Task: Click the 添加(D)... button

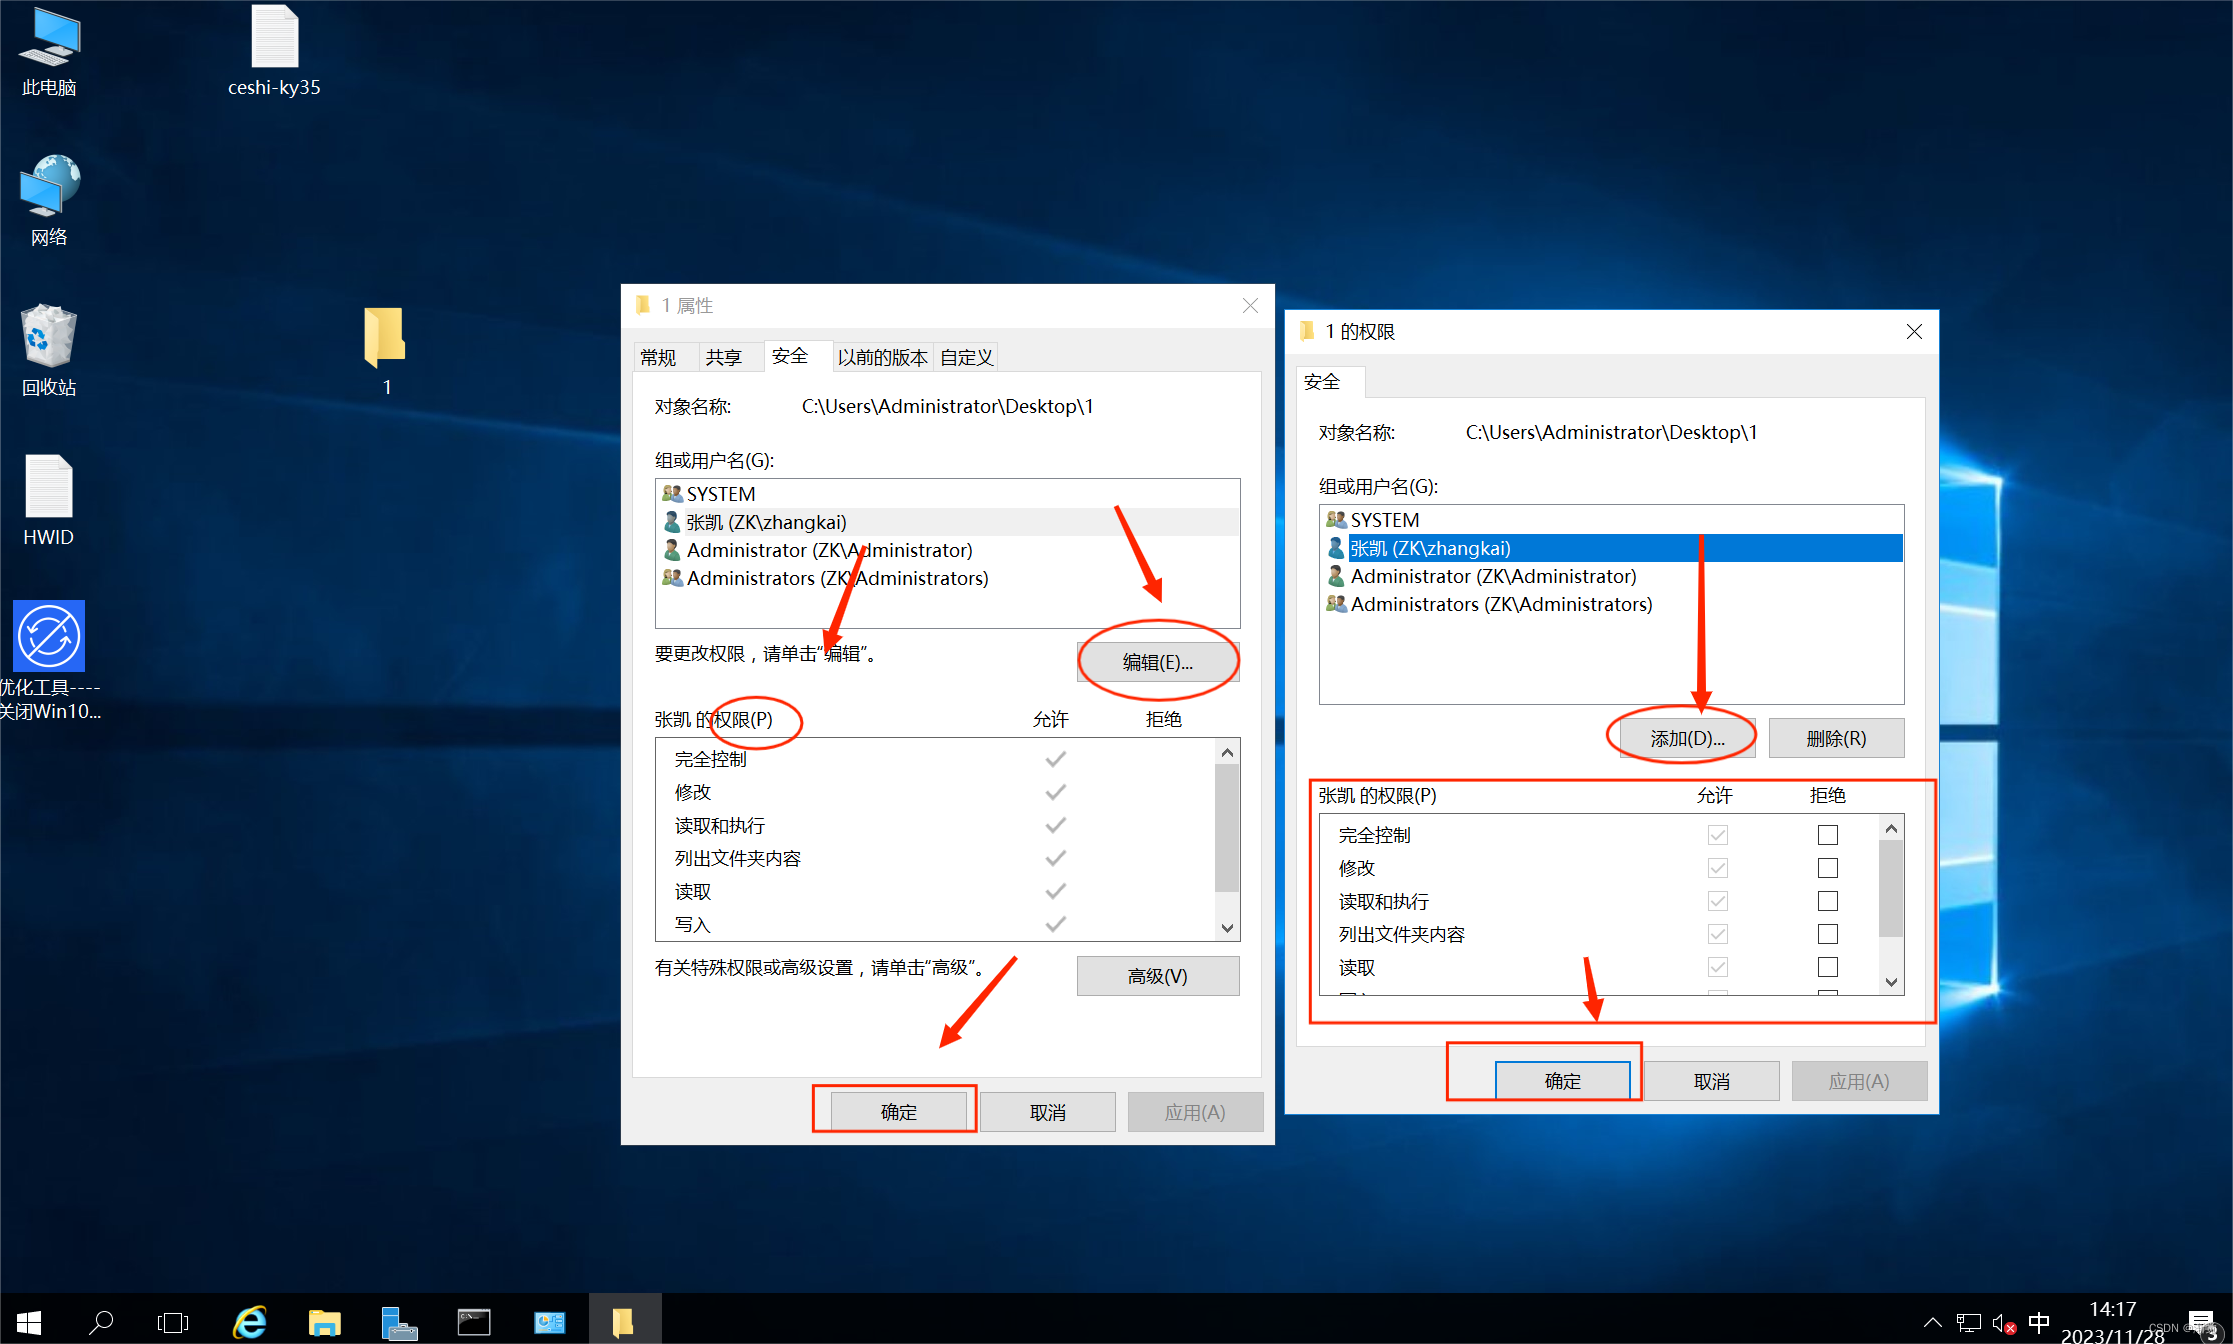Action: [x=1687, y=738]
